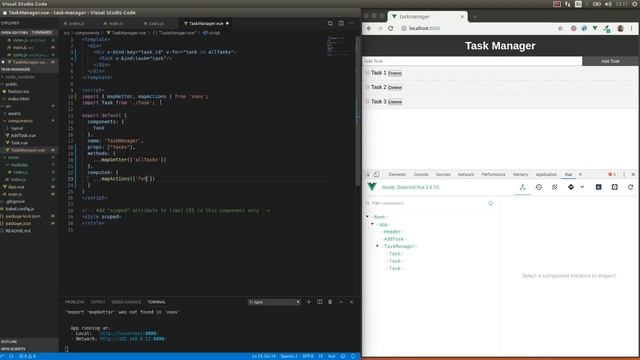Screen dimensions: 640x360
Task: Switch to the Network DevTools tab
Action: [466, 174]
